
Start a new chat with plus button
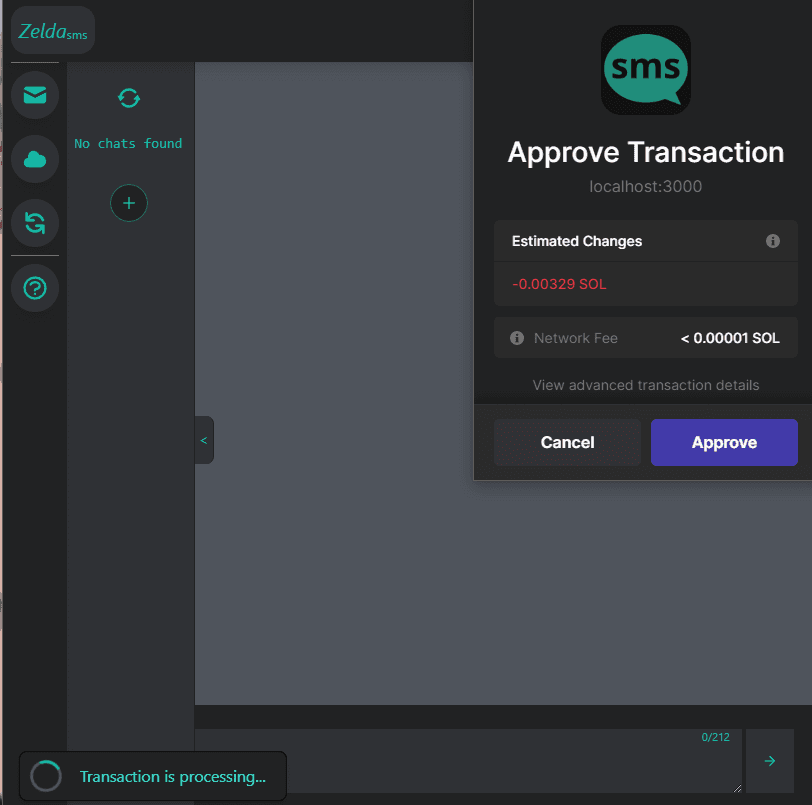(x=129, y=203)
